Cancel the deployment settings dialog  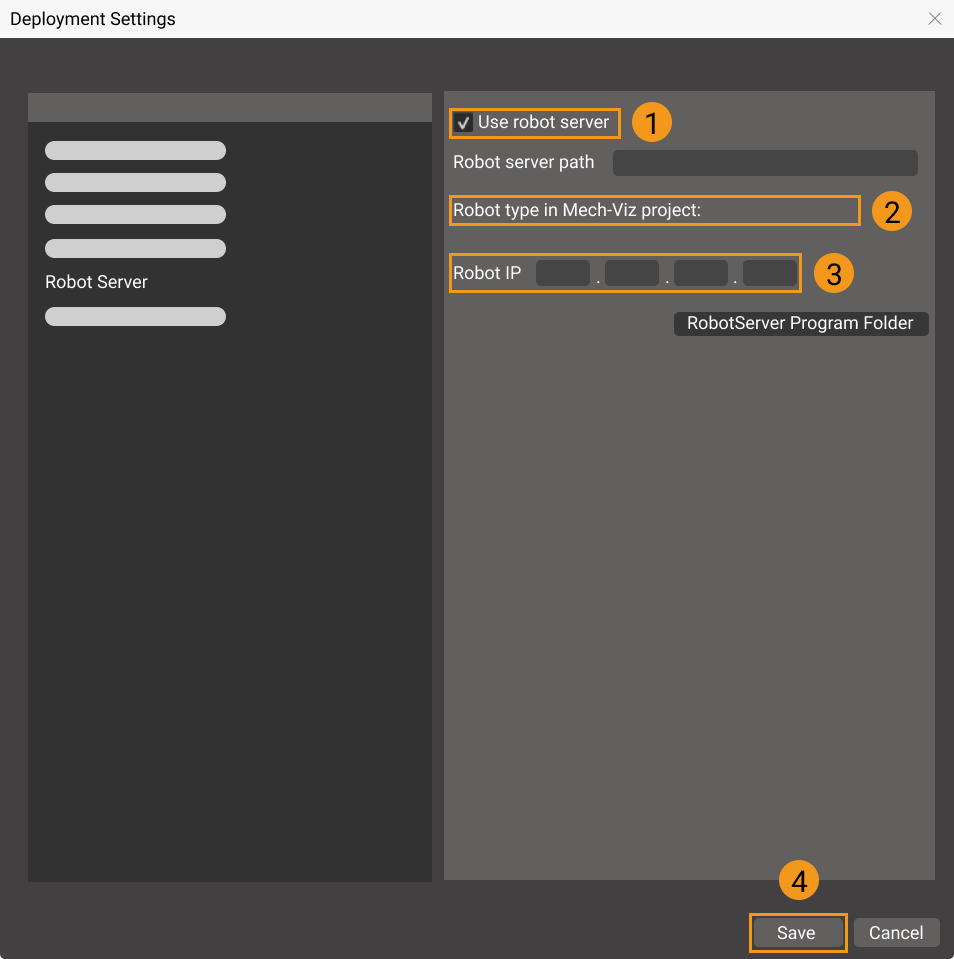896,933
